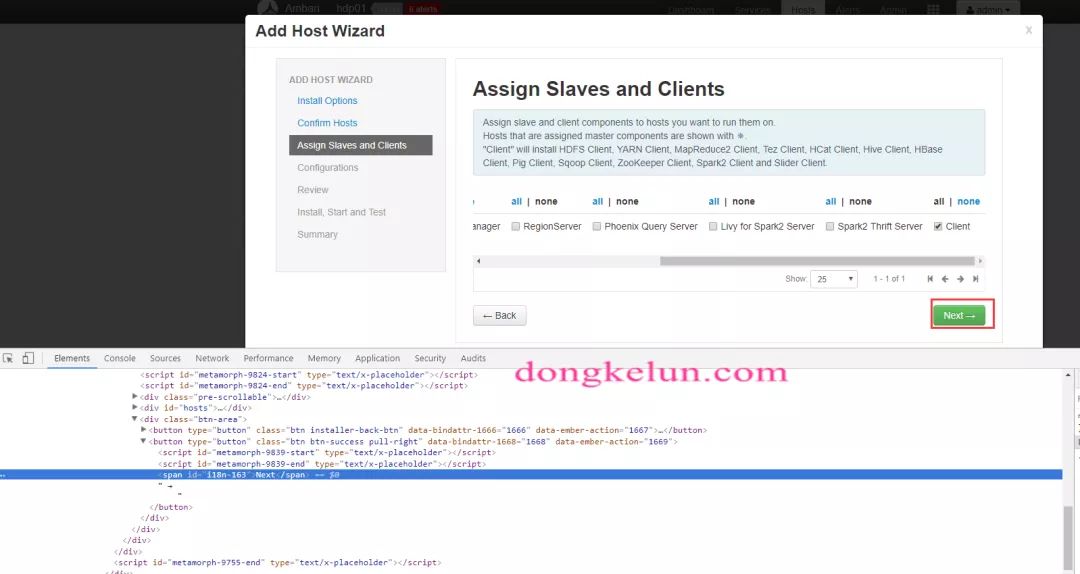Open the Network tab in DevTools
The image size is (1080, 574).
coord(212,358)
